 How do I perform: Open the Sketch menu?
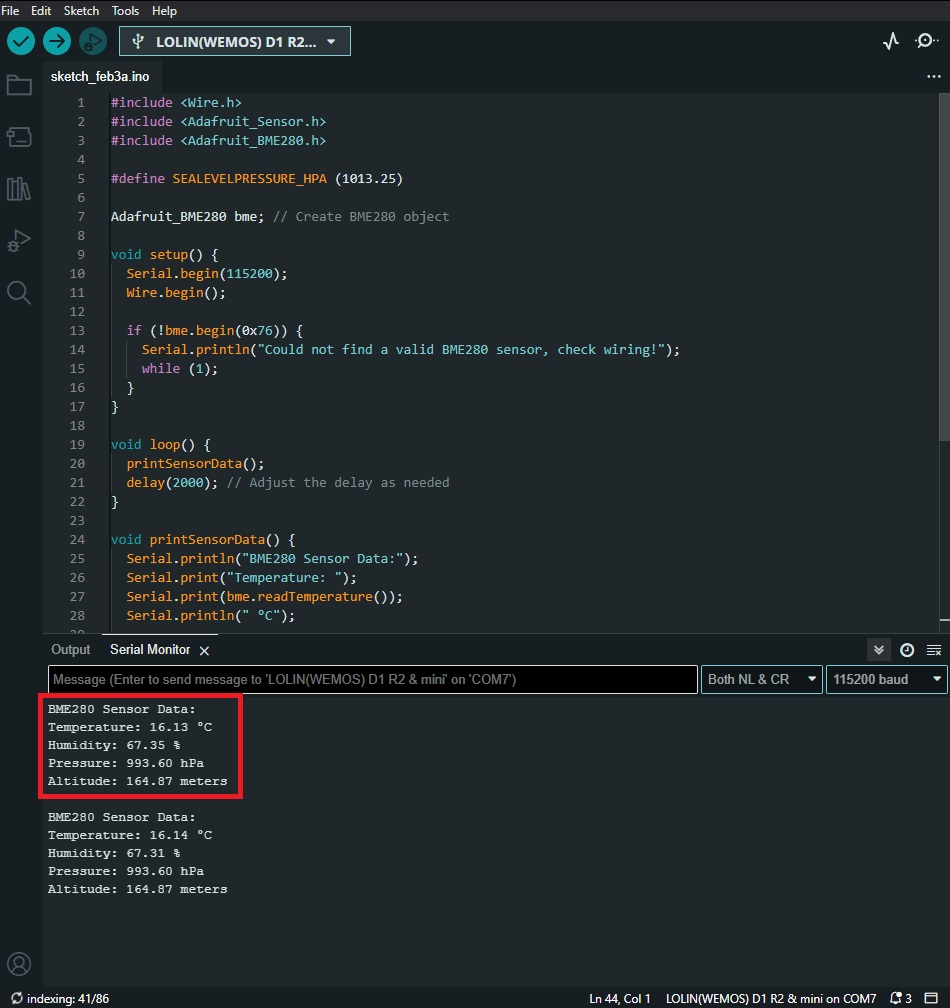click(x=81, y=10)
